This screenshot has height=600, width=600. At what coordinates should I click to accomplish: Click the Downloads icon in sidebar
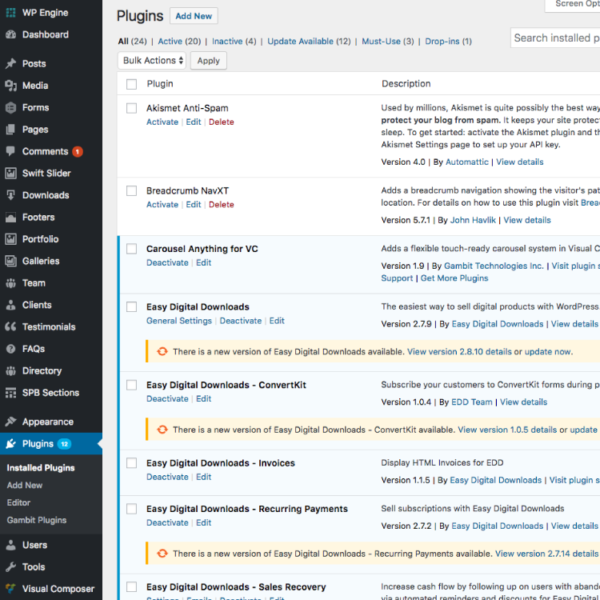tap(11, 195)
